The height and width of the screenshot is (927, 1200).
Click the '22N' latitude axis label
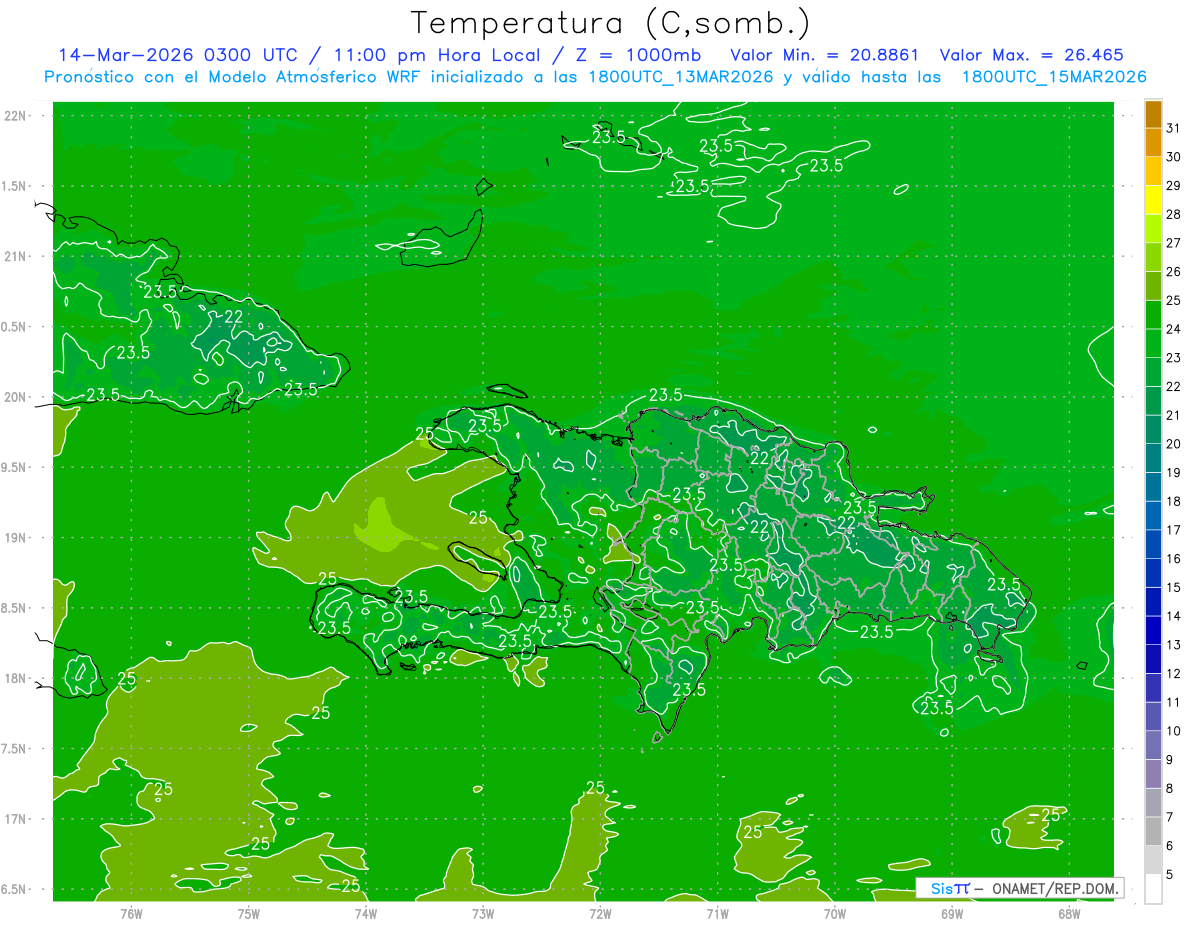click(x=16, y=115)
